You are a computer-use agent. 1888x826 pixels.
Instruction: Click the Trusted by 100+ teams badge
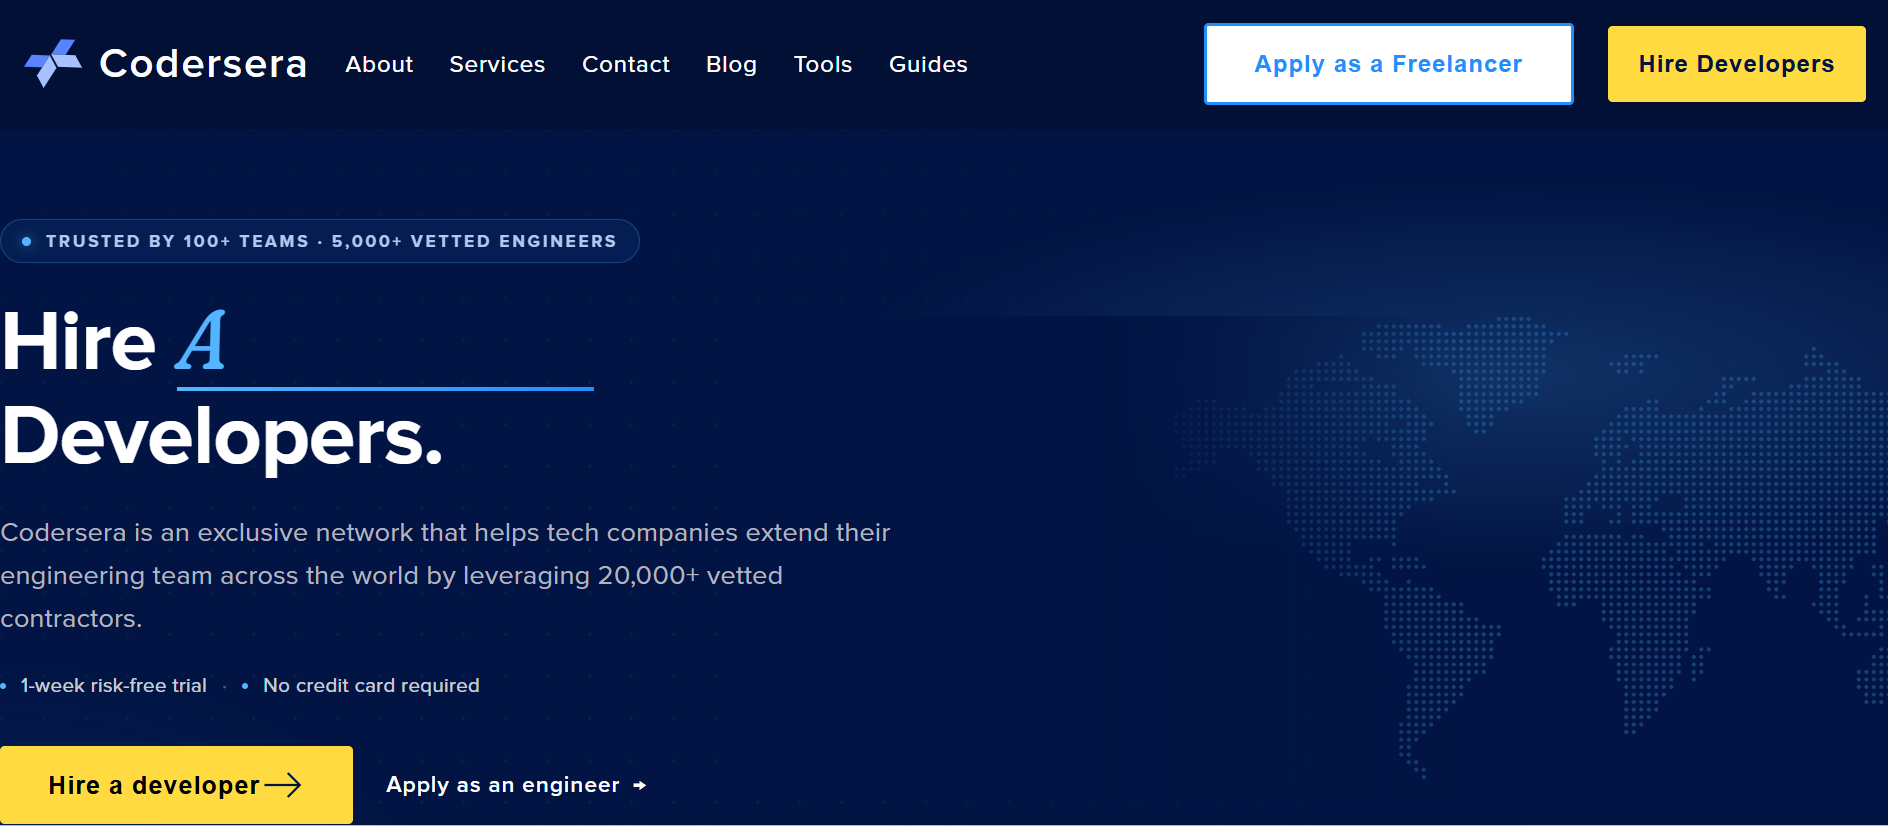(x=320, y=241)
